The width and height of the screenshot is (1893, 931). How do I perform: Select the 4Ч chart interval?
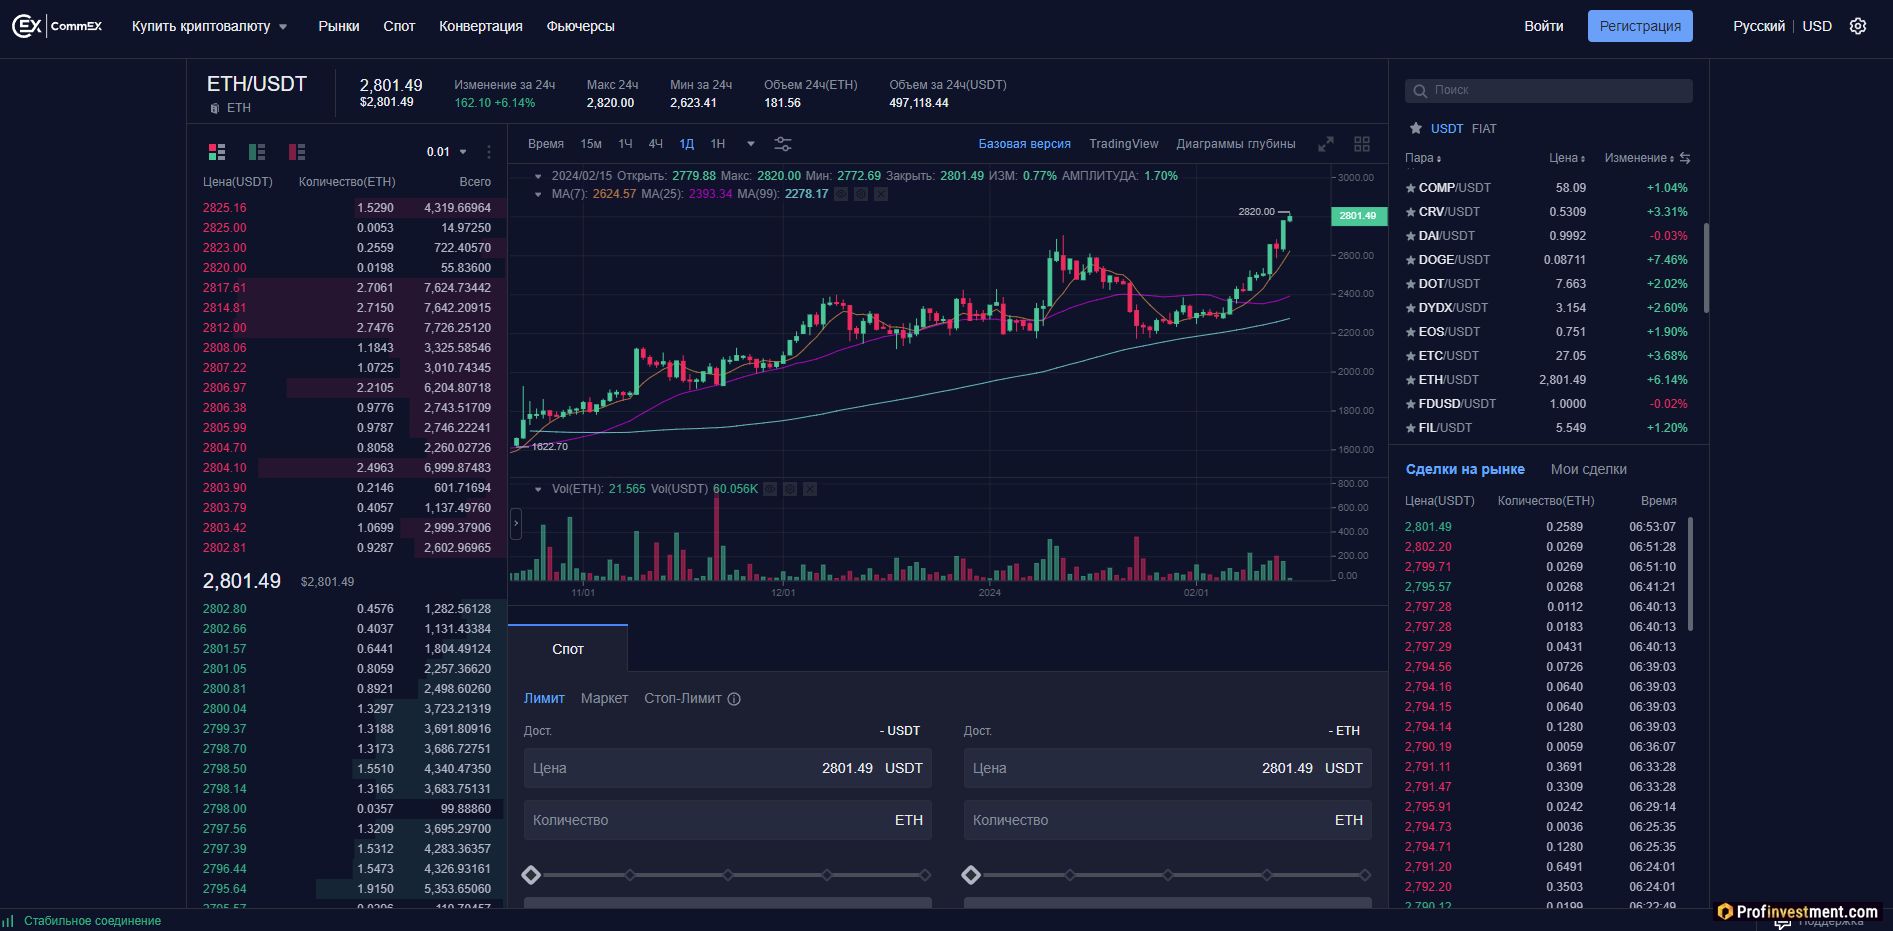[x=656, y=144]
